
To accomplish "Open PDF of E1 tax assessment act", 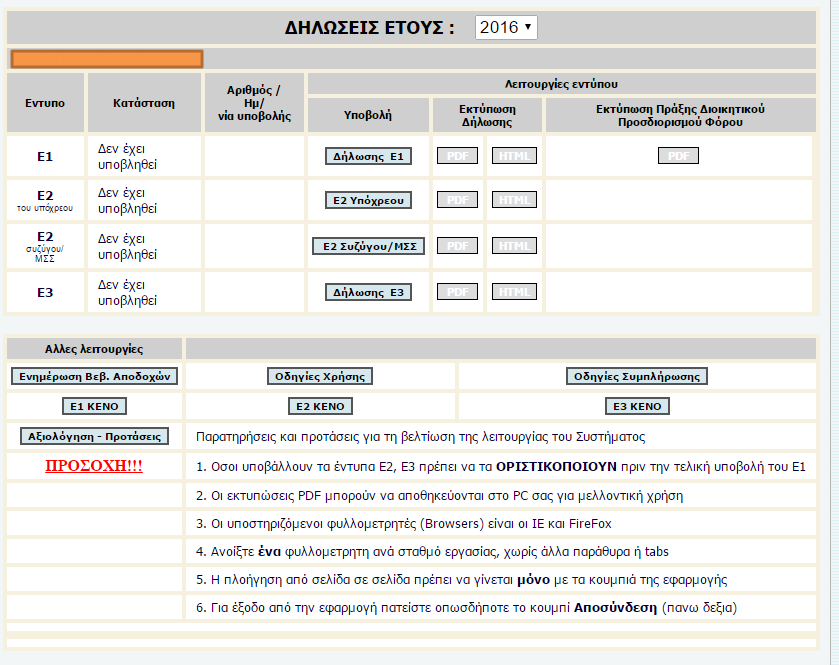I will 678,156.
